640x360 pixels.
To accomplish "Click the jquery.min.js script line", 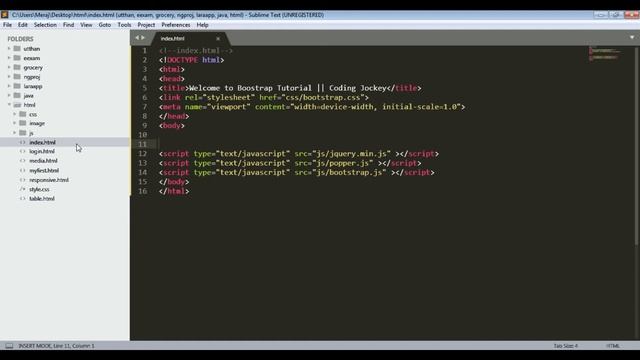I will pos(299,153).
